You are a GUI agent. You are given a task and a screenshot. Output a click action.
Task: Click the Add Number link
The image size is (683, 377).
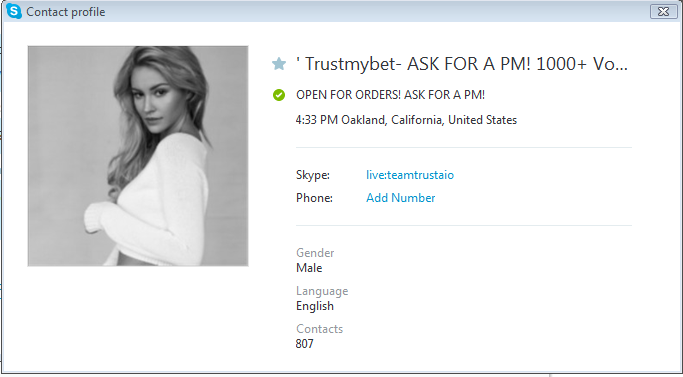(400, 198)
